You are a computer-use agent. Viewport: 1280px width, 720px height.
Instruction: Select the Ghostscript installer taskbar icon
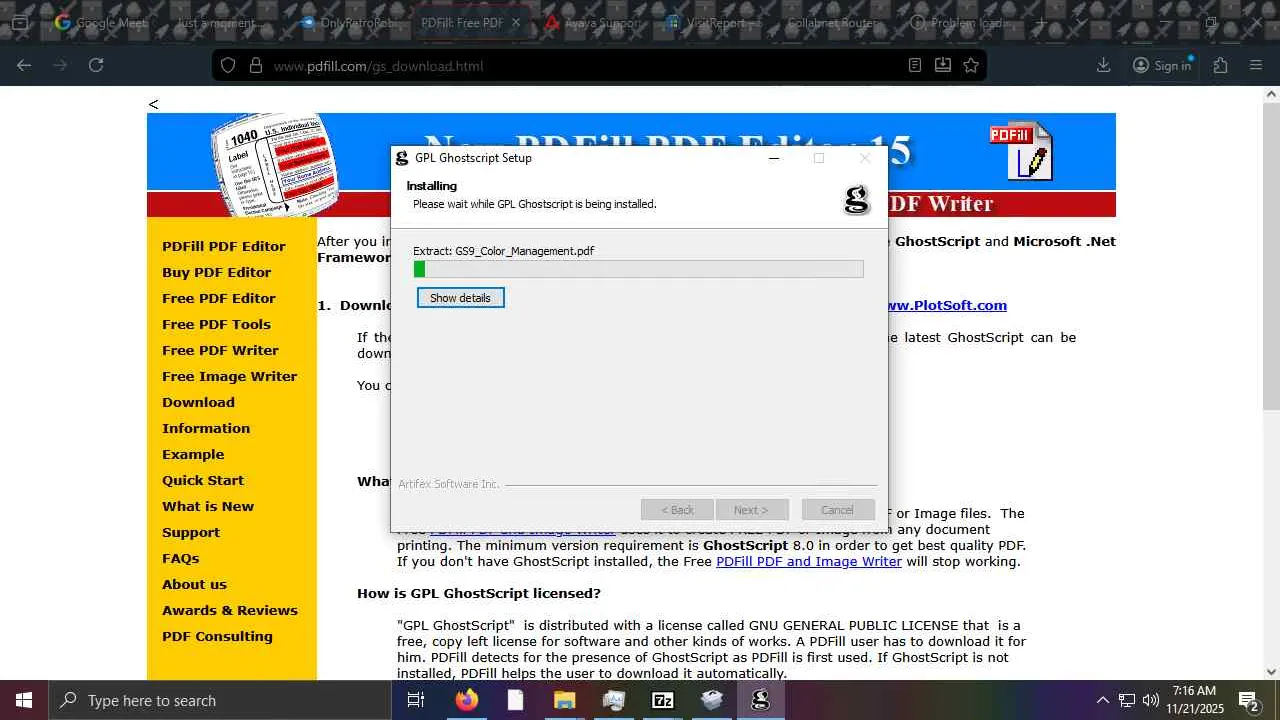[760, 700]
